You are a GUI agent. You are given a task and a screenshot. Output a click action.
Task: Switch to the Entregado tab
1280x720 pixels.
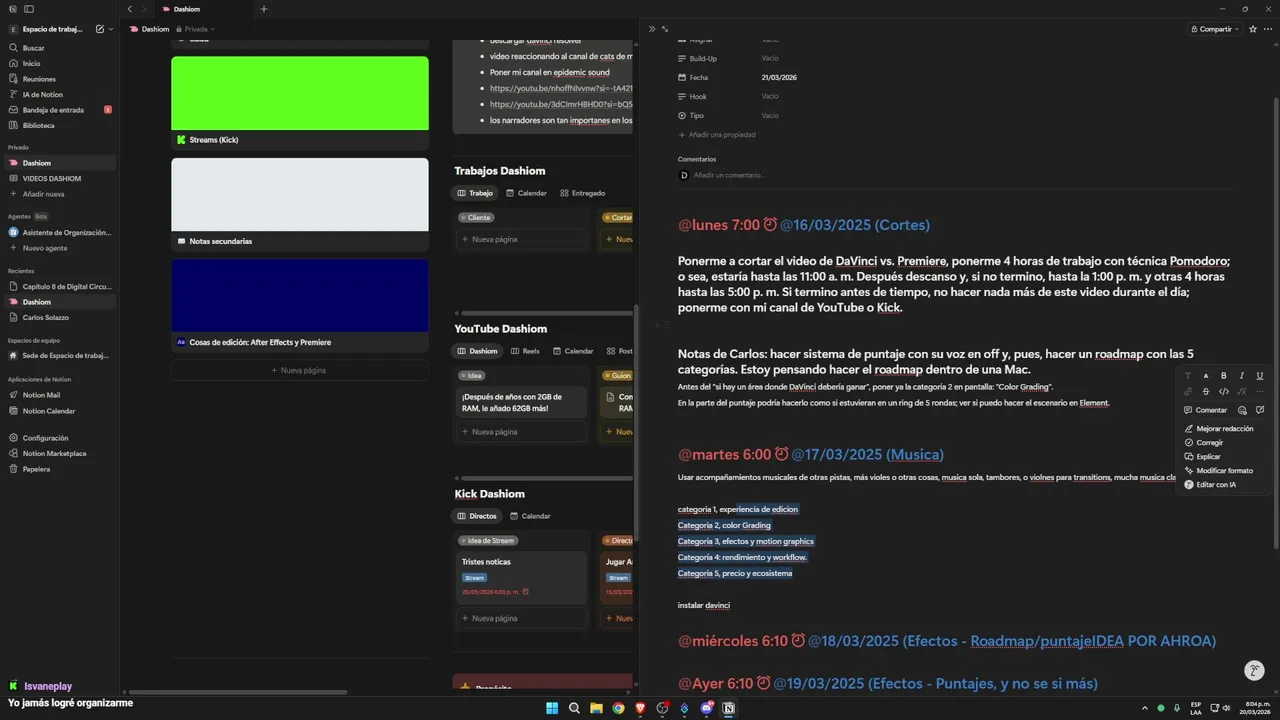click(x=582, y=193)
